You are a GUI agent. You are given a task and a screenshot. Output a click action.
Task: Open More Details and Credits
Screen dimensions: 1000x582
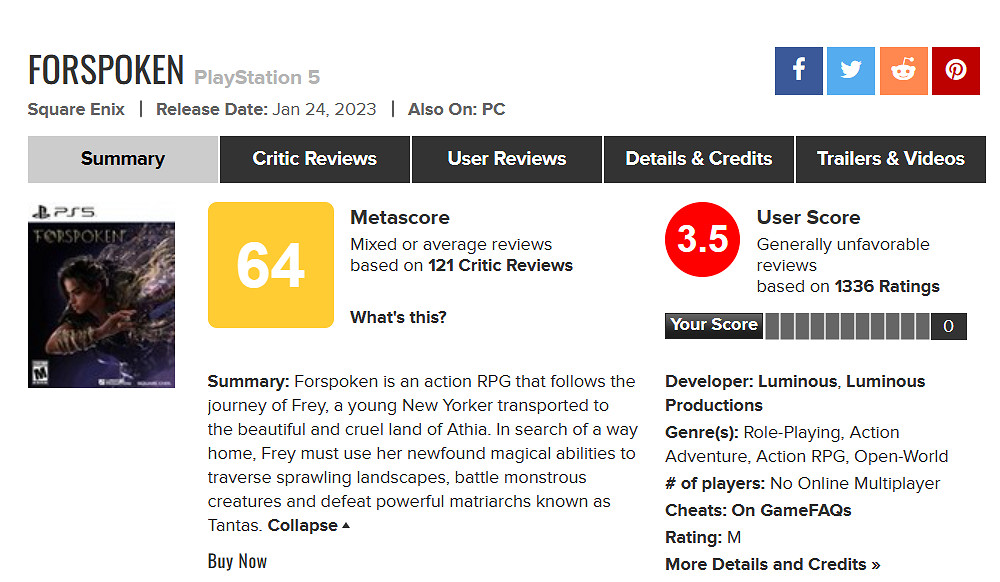(773, 564)
